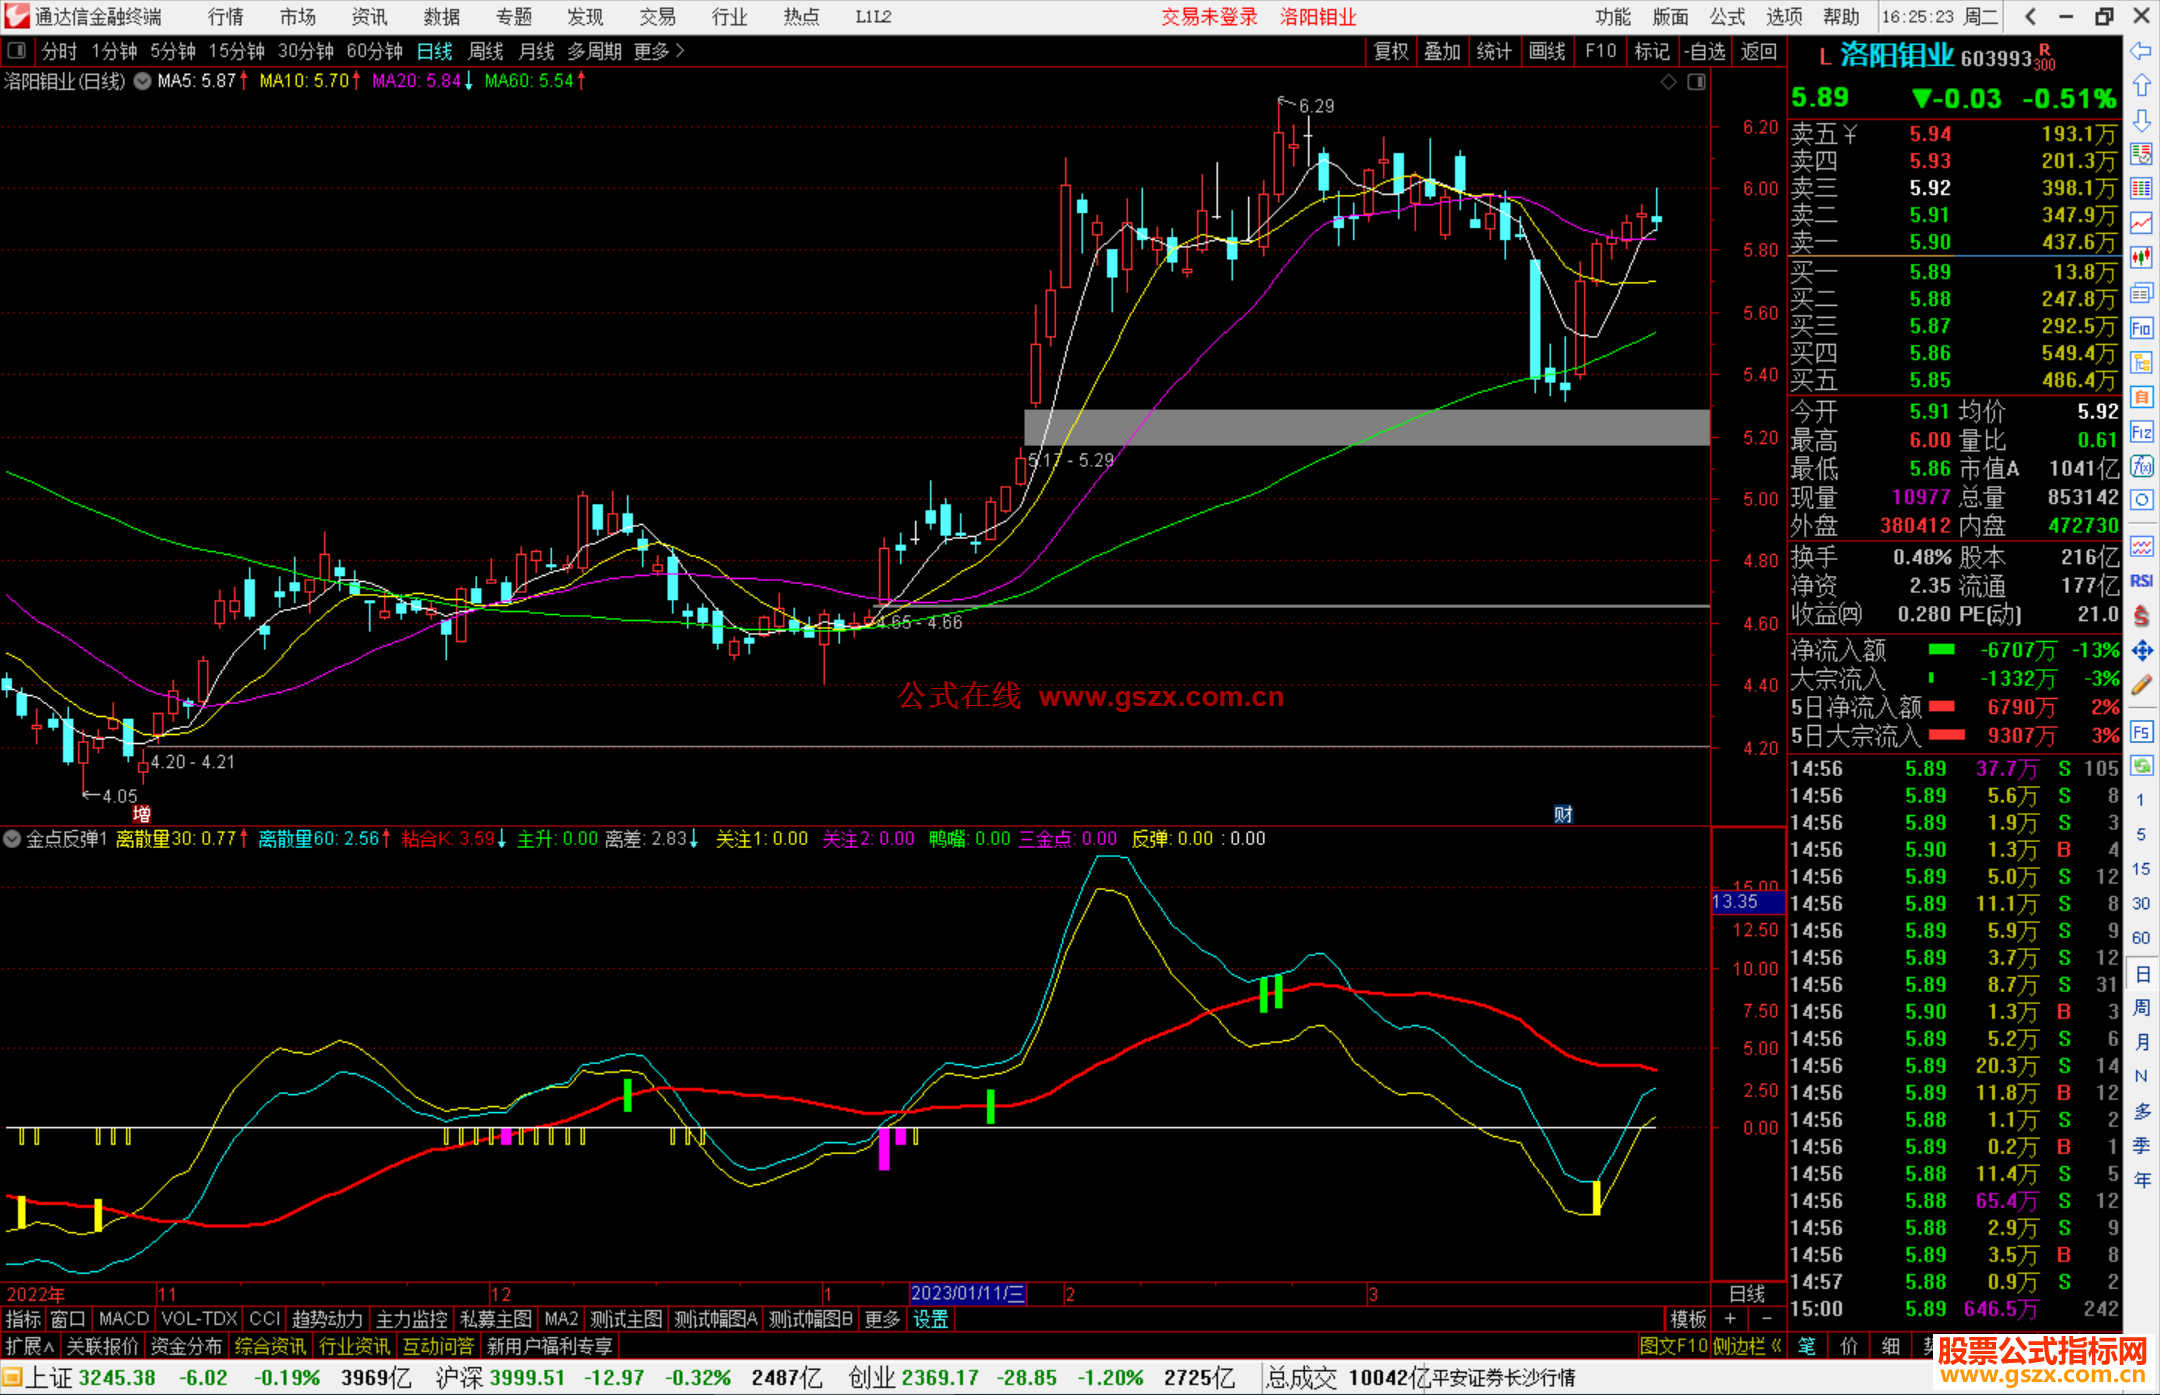
Task: Switch to 1-minute period in sidebar
Action: click(2140, 800)
